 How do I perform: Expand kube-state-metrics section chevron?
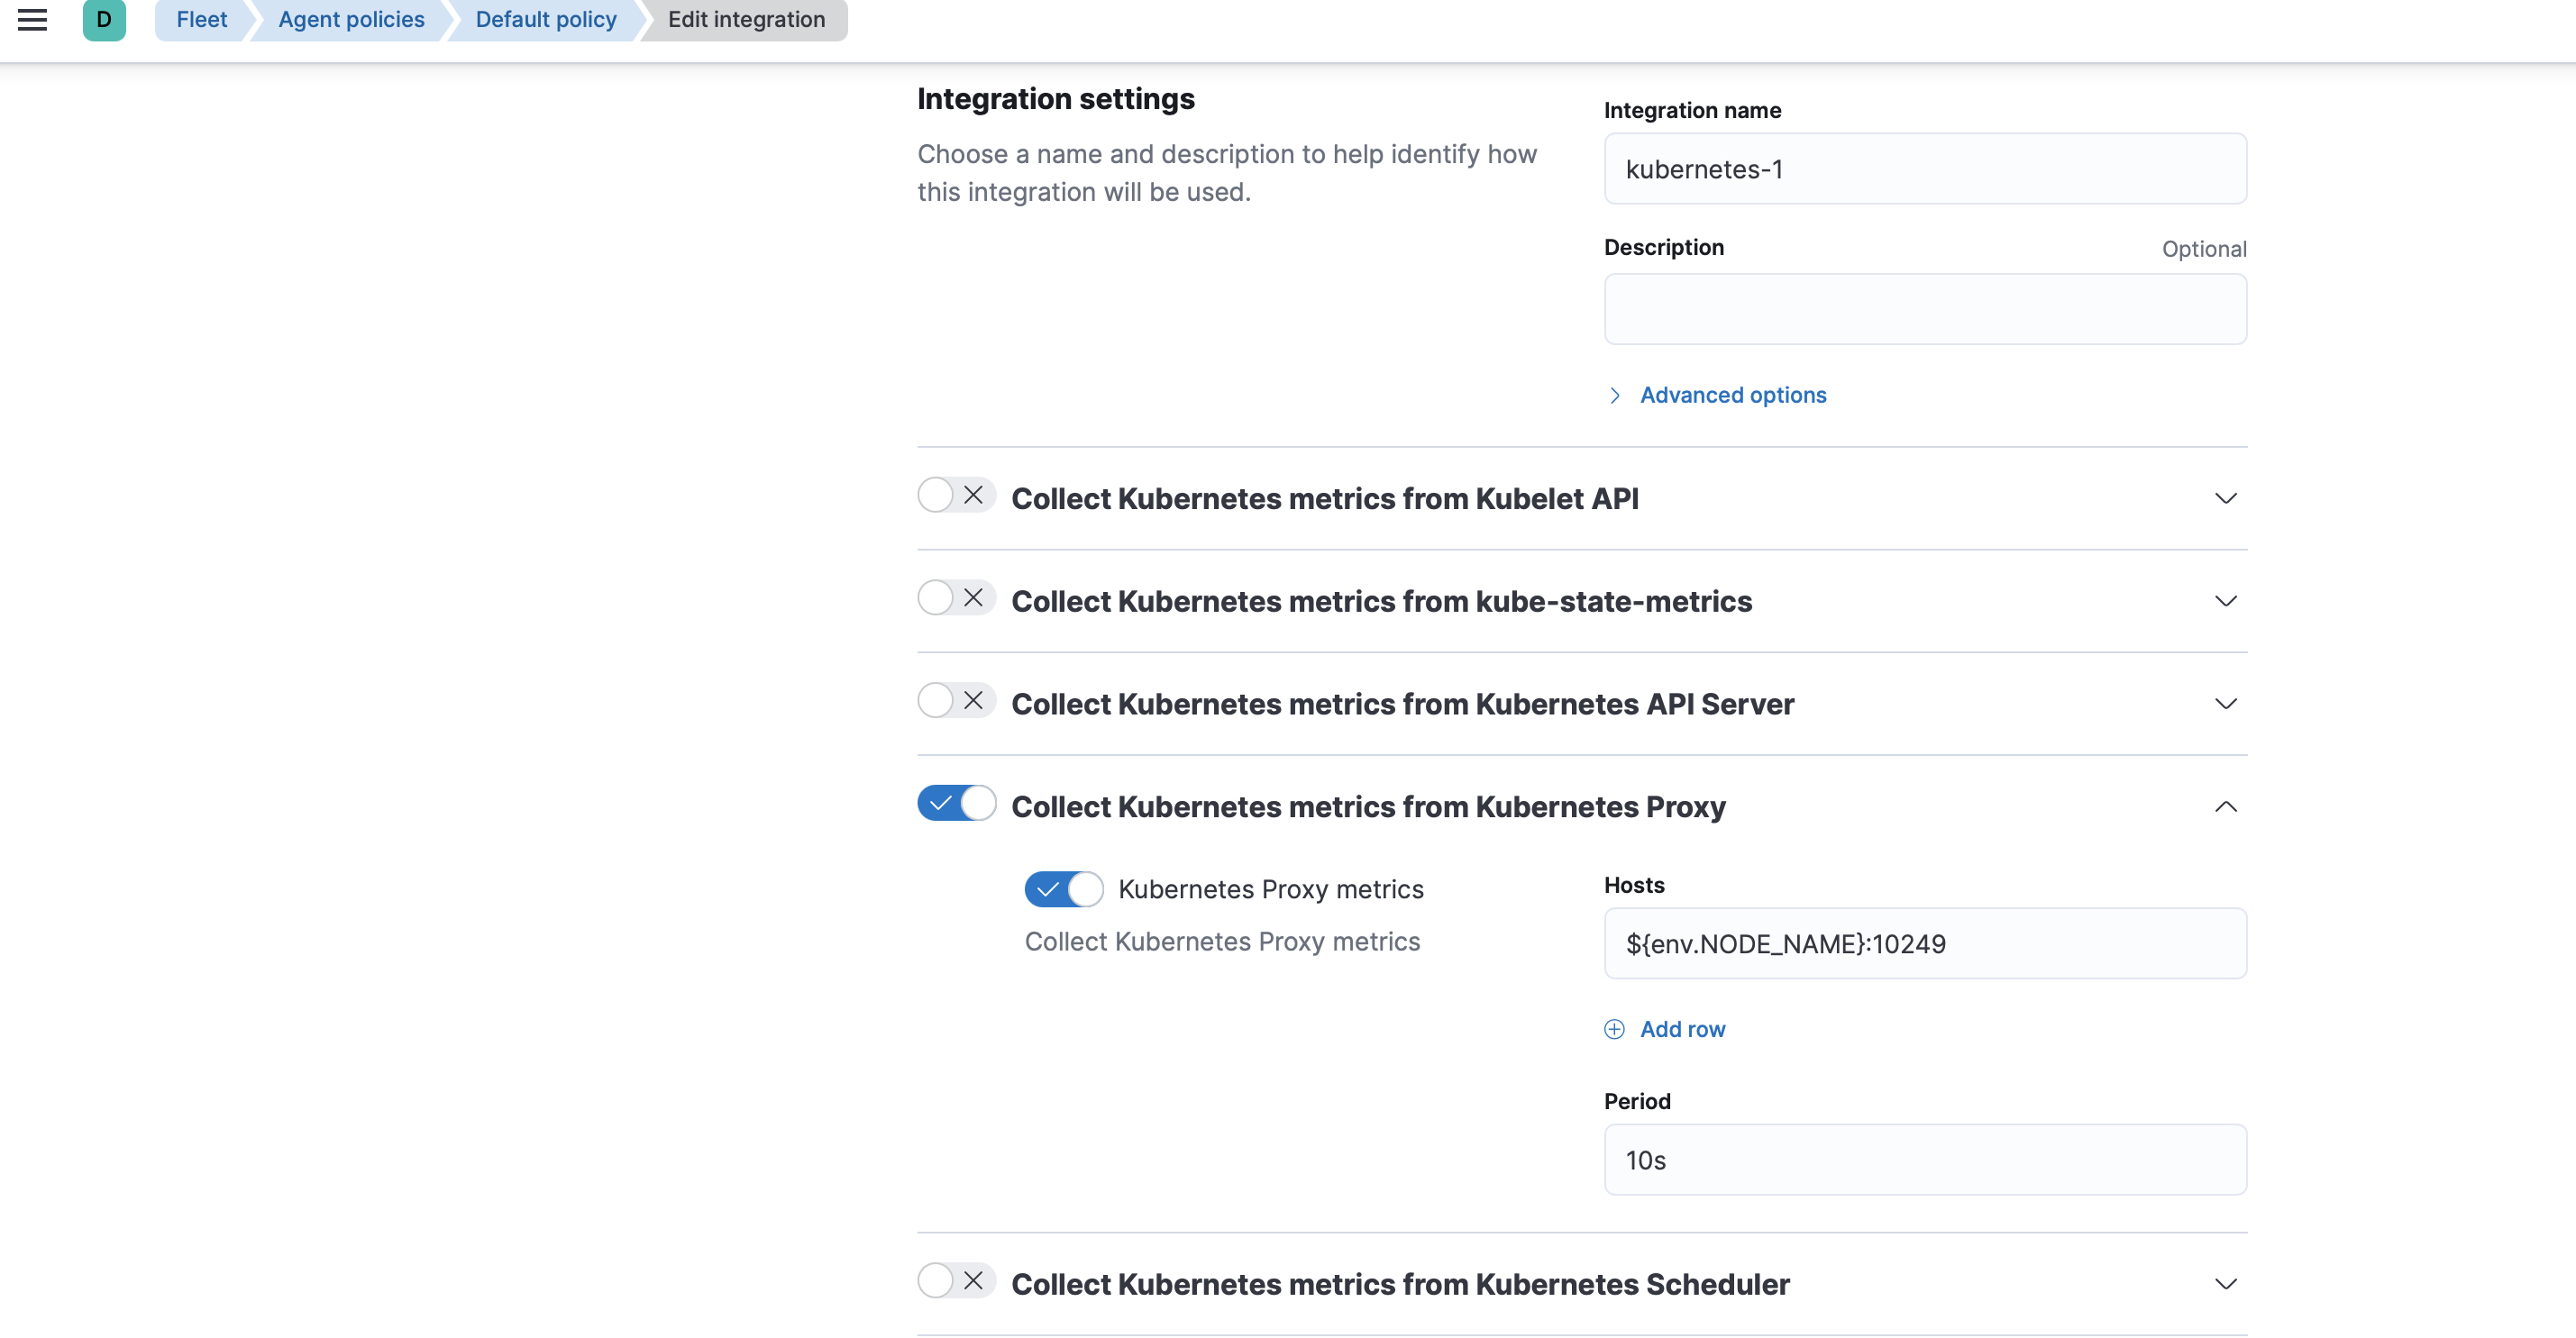tap(2225, 601)
